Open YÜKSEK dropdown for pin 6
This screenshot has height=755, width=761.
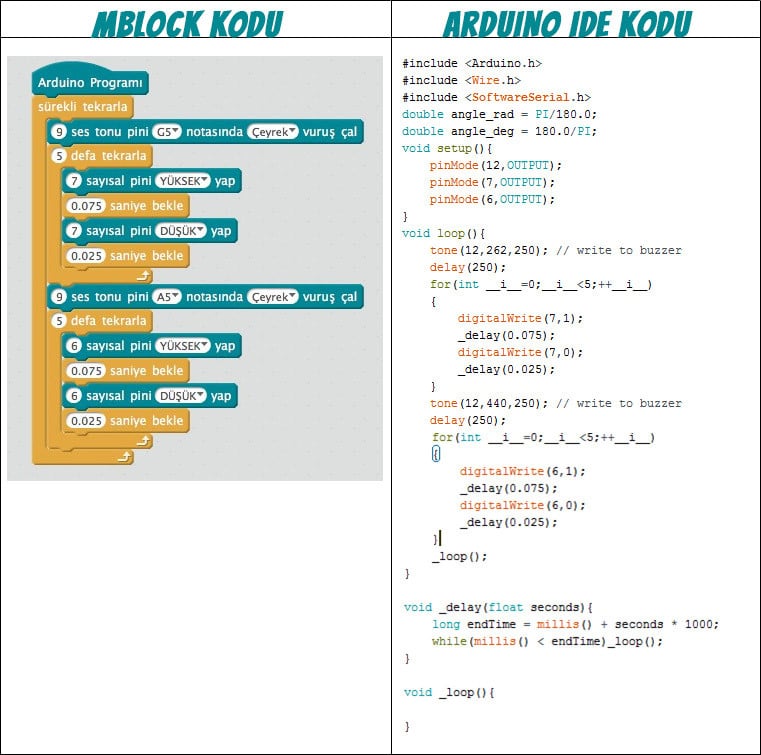click(x=182, y=346)
